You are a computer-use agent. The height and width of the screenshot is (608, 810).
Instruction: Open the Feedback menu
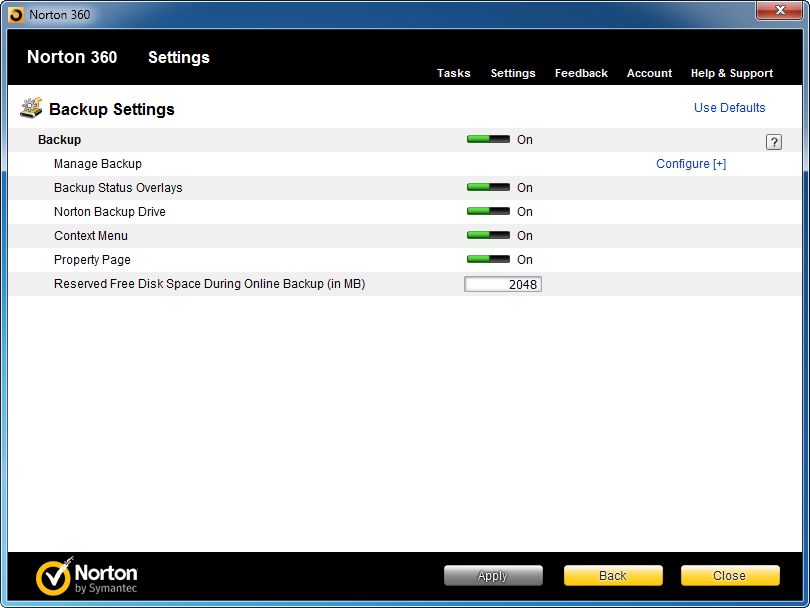[581, 73]
